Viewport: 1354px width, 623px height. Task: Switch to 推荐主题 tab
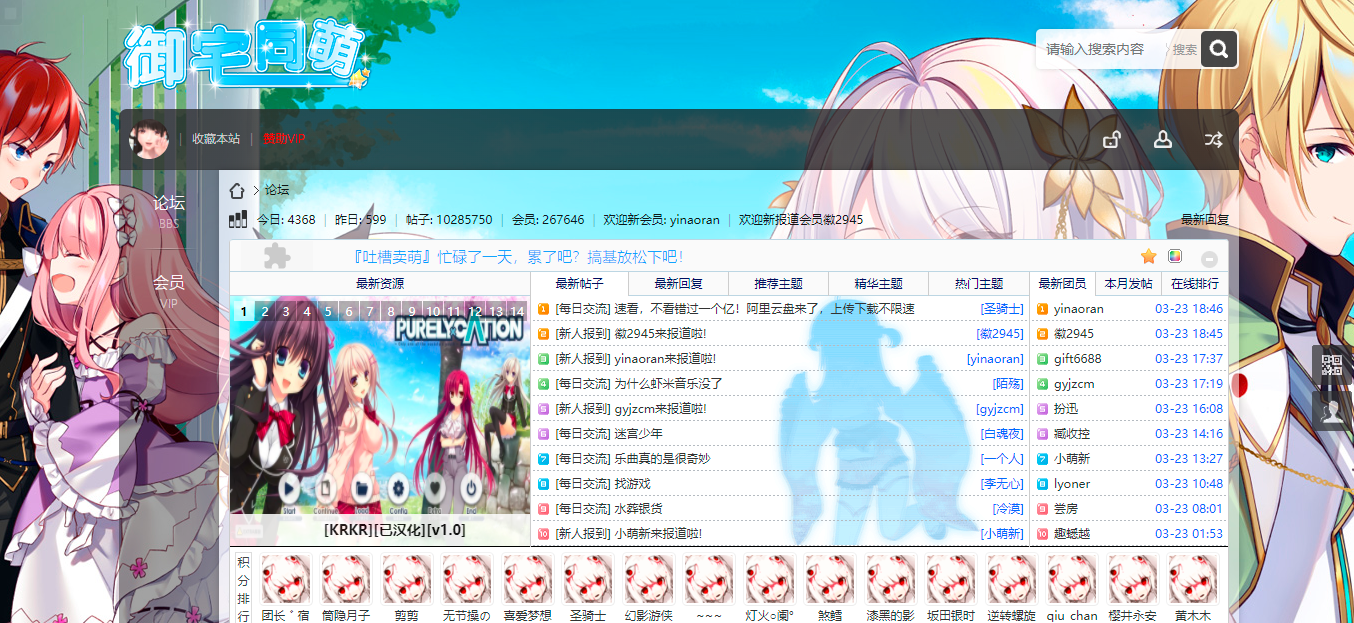tap(779, 284)
